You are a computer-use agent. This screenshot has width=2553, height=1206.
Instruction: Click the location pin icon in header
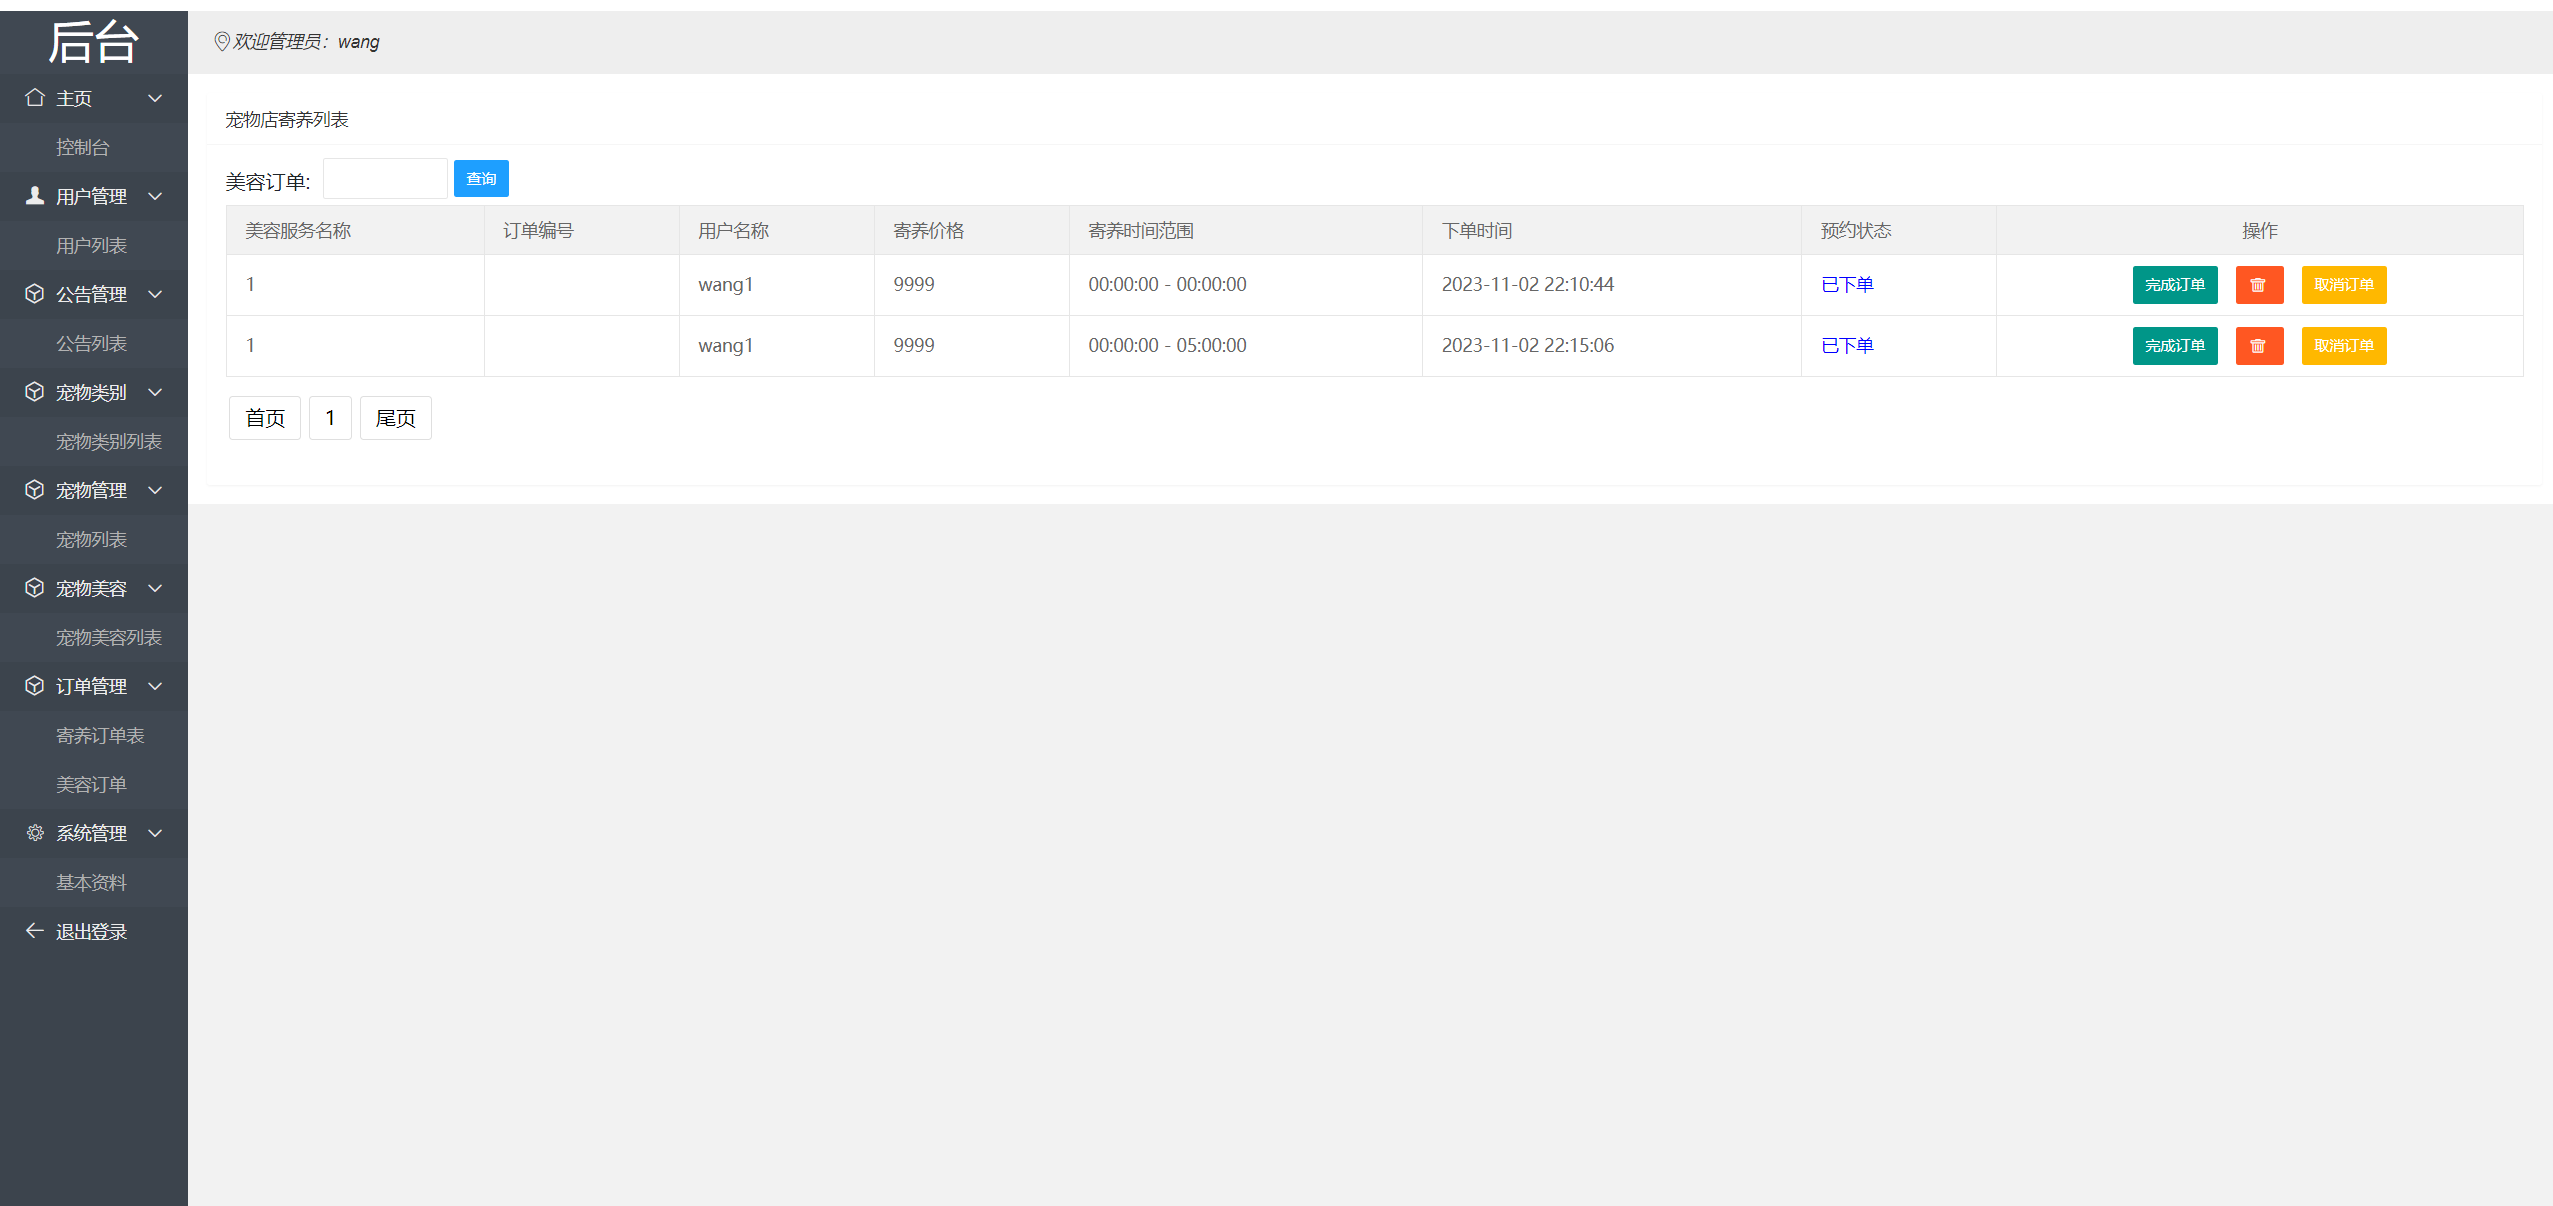tap(222, 42)
